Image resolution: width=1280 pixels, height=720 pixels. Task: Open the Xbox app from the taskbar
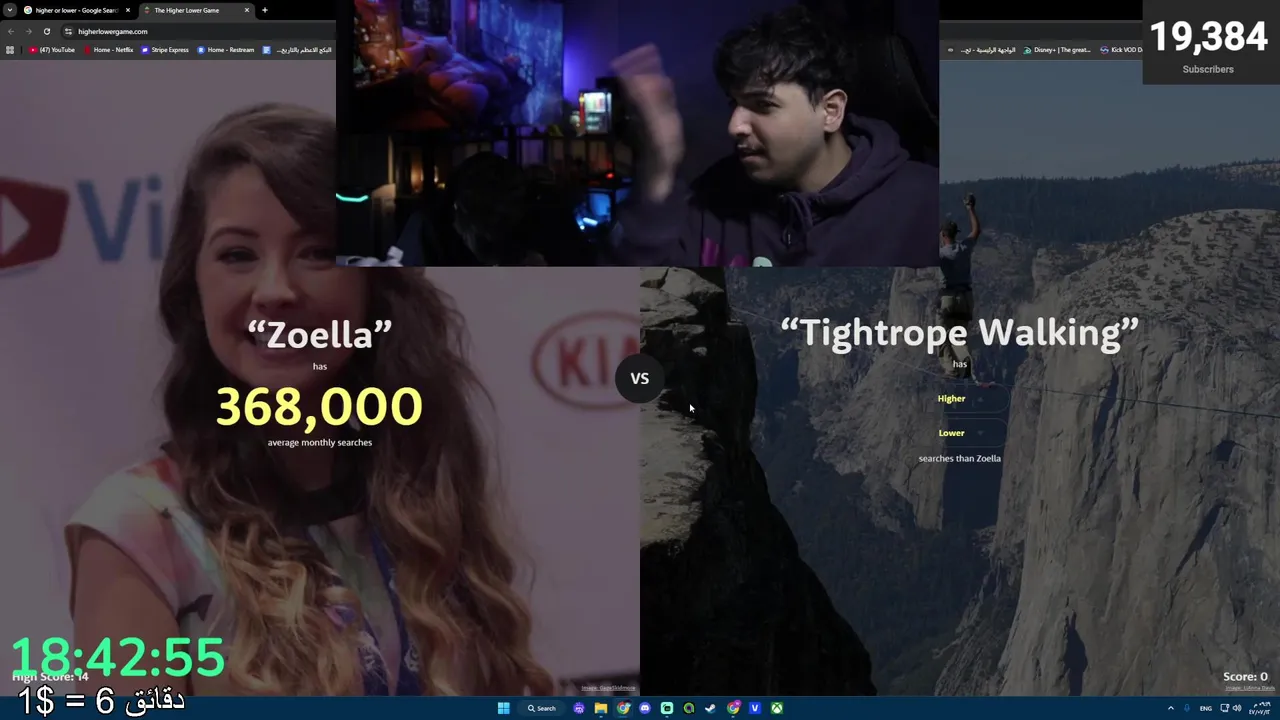coord(776,708)
